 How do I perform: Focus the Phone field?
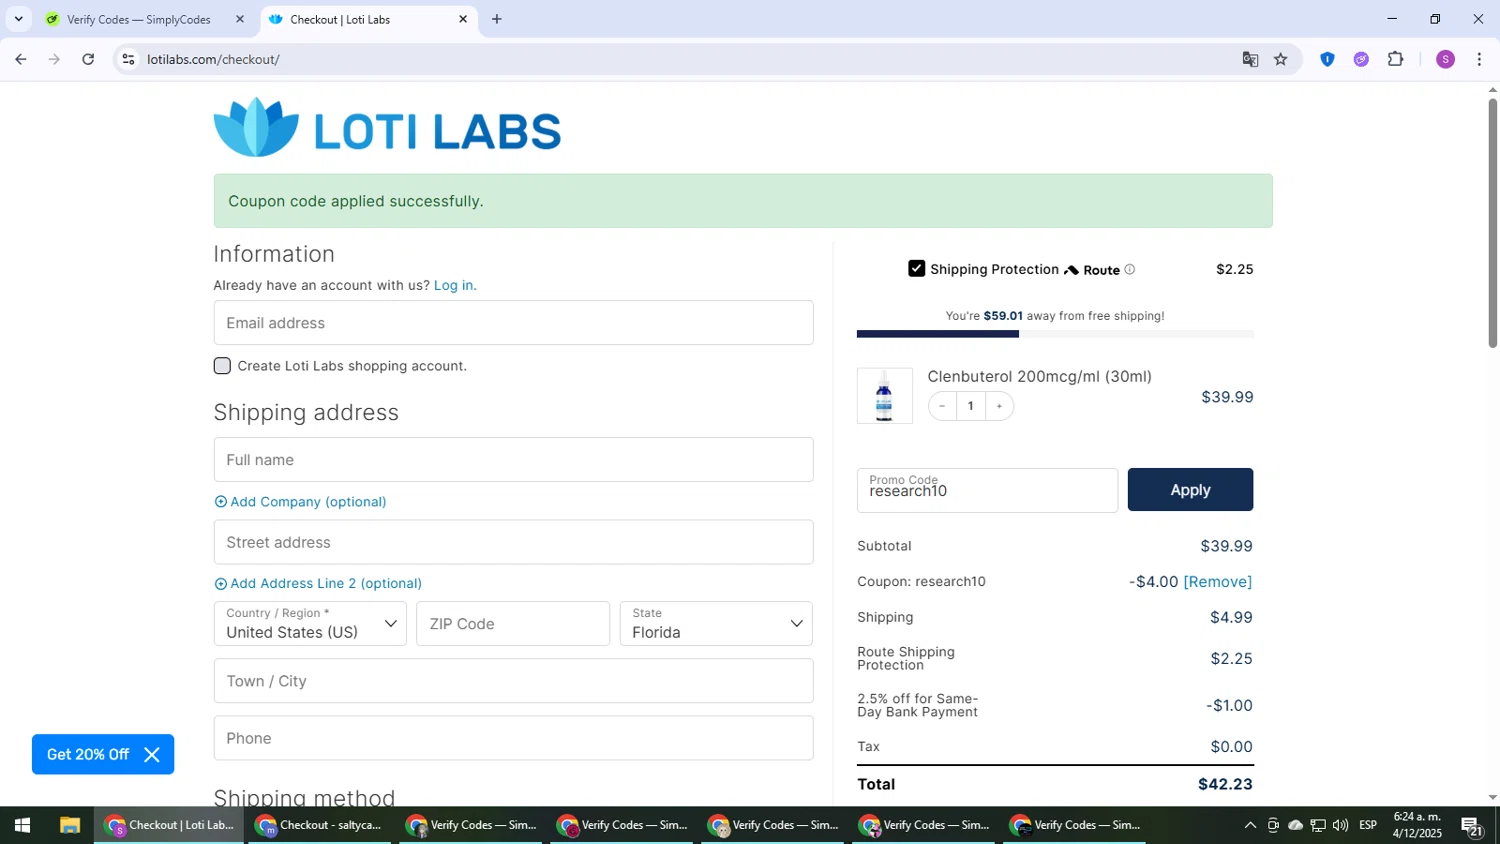(x=513, y=738)
